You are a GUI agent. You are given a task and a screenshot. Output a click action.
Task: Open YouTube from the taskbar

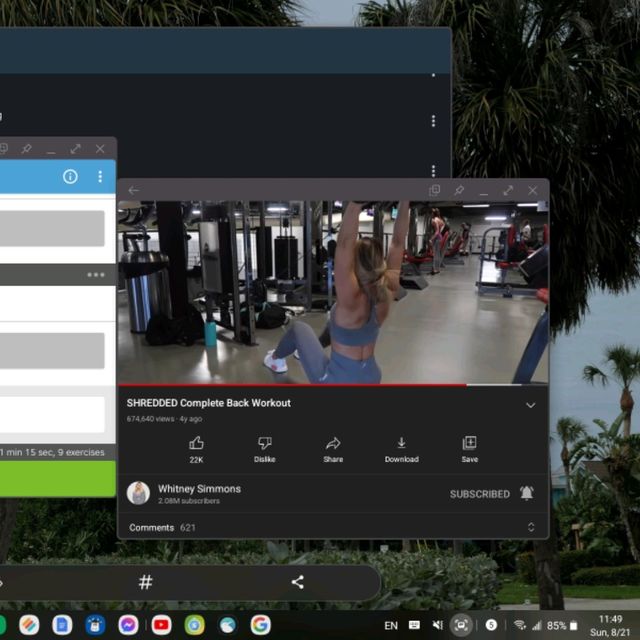(161, 625)
